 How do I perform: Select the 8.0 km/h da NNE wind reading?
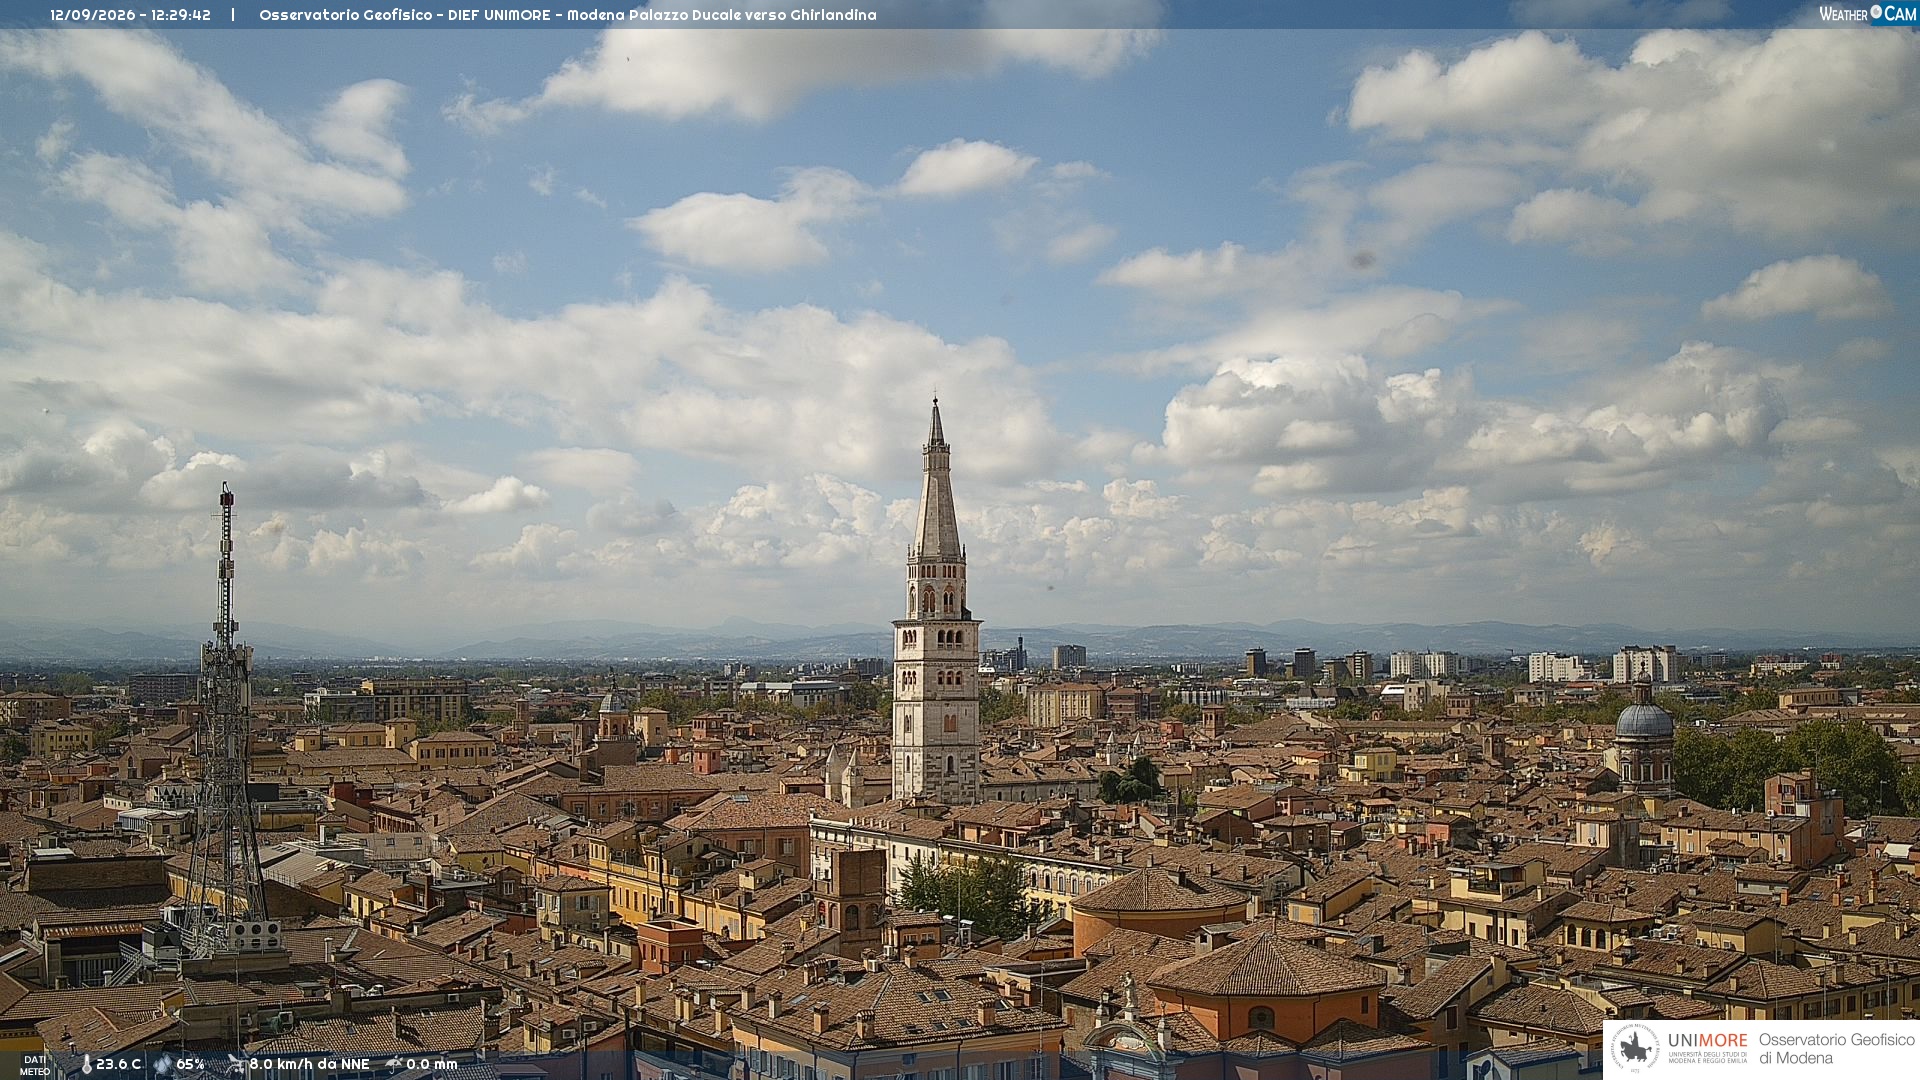point(309,1064)
